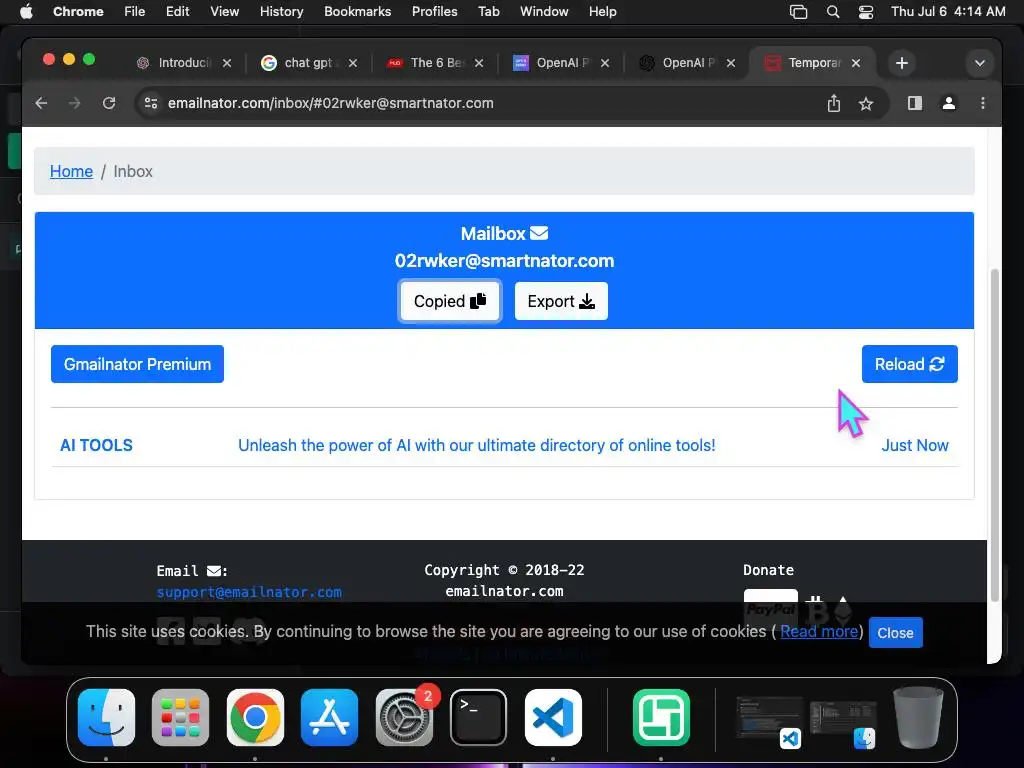Close The 6 Be tab
Image resolution: width=1024 pixels, height=768 pixels.
pyautogui.click(x=479, y=63)
